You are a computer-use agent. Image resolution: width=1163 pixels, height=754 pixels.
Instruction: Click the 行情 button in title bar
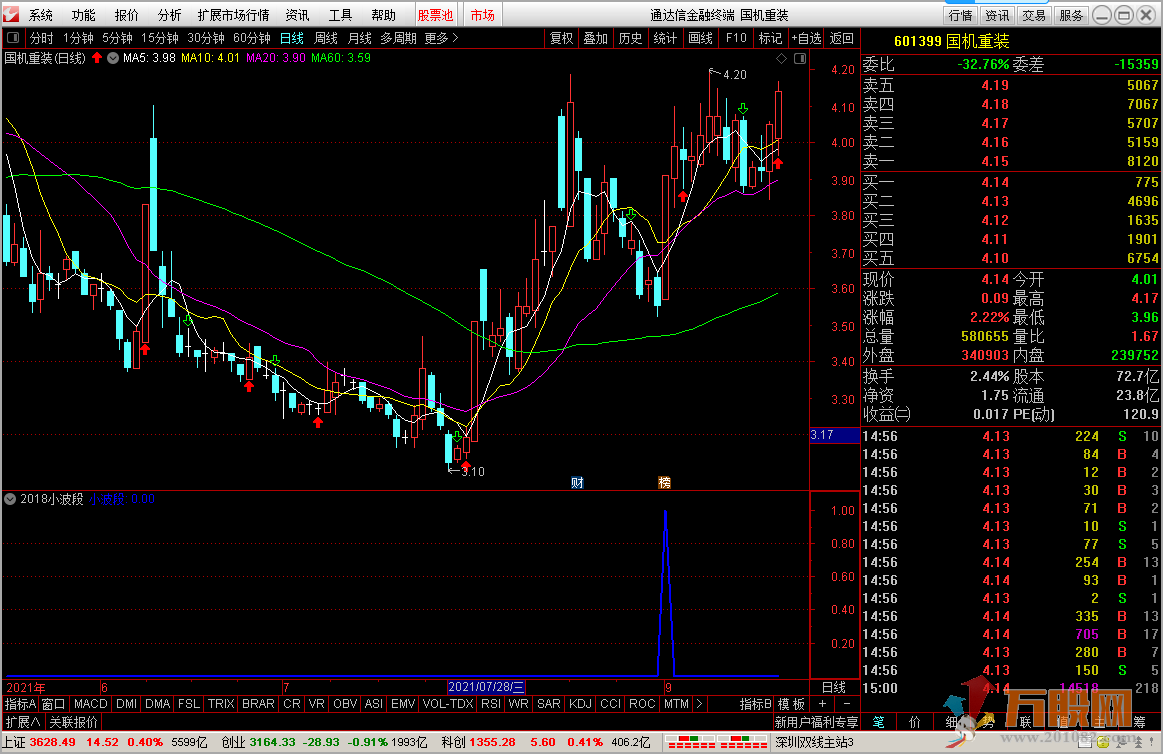point(961,15)
